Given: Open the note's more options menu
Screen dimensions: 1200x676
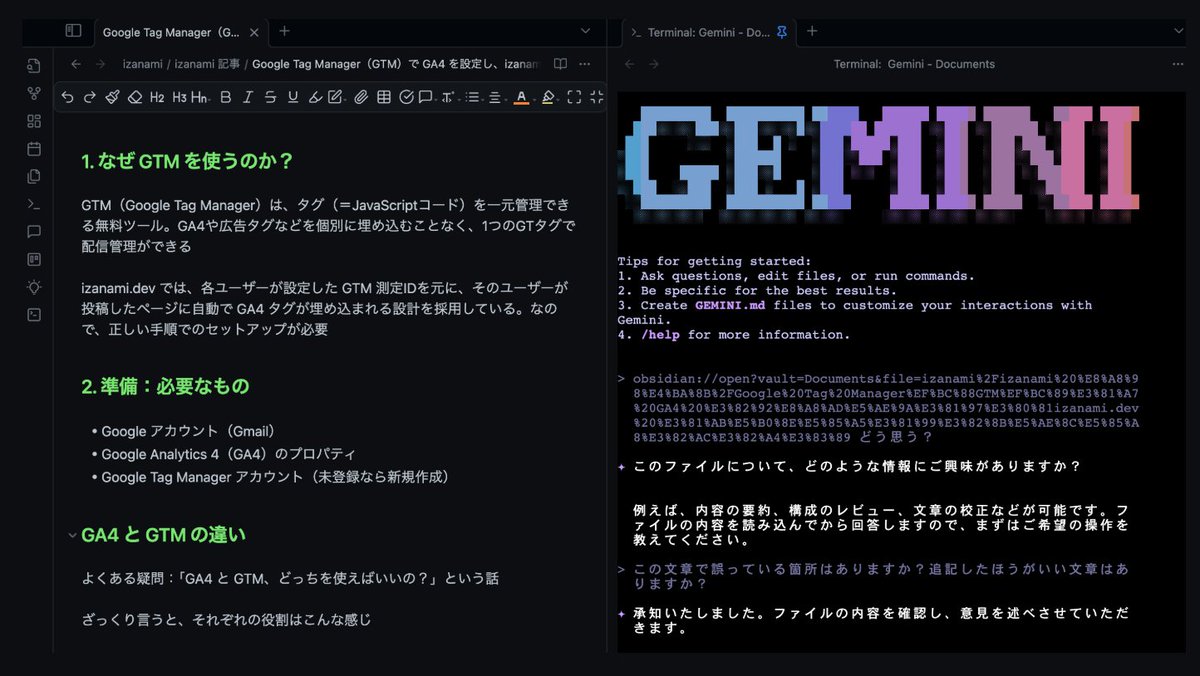Looking at the screenshot, I should pos(586,64).
